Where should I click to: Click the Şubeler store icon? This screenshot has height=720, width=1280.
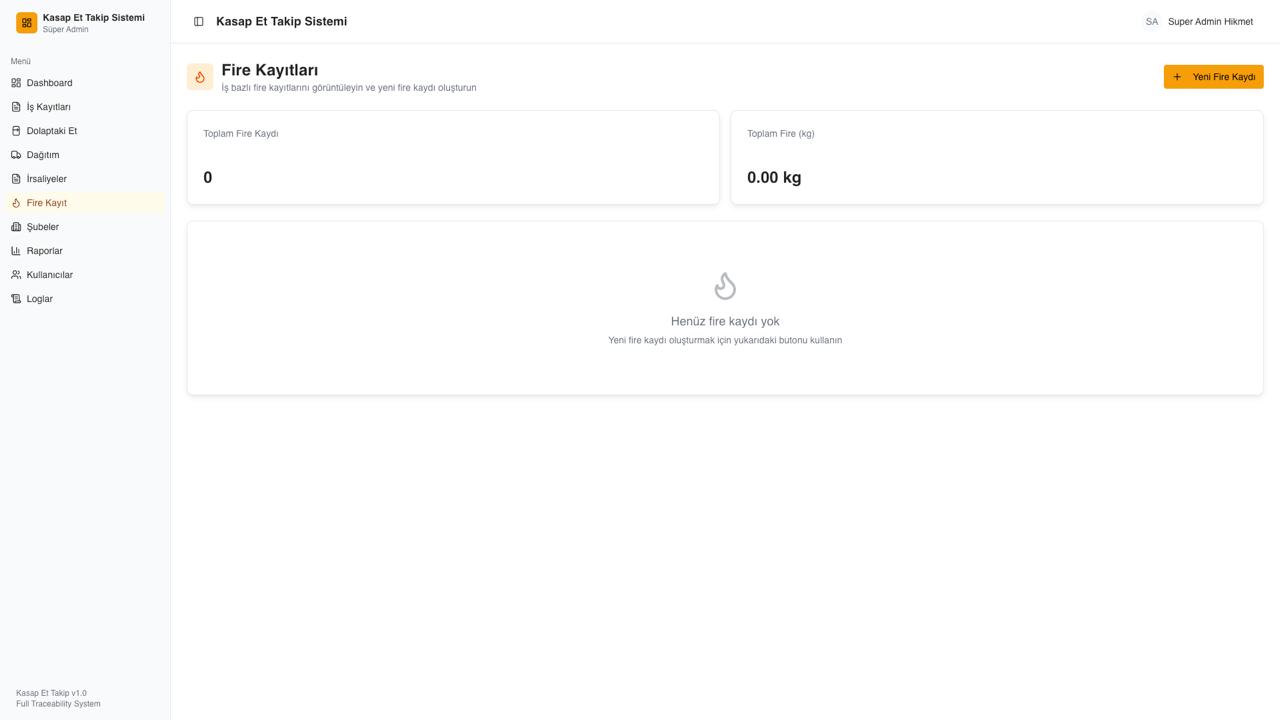coord(16,227)
